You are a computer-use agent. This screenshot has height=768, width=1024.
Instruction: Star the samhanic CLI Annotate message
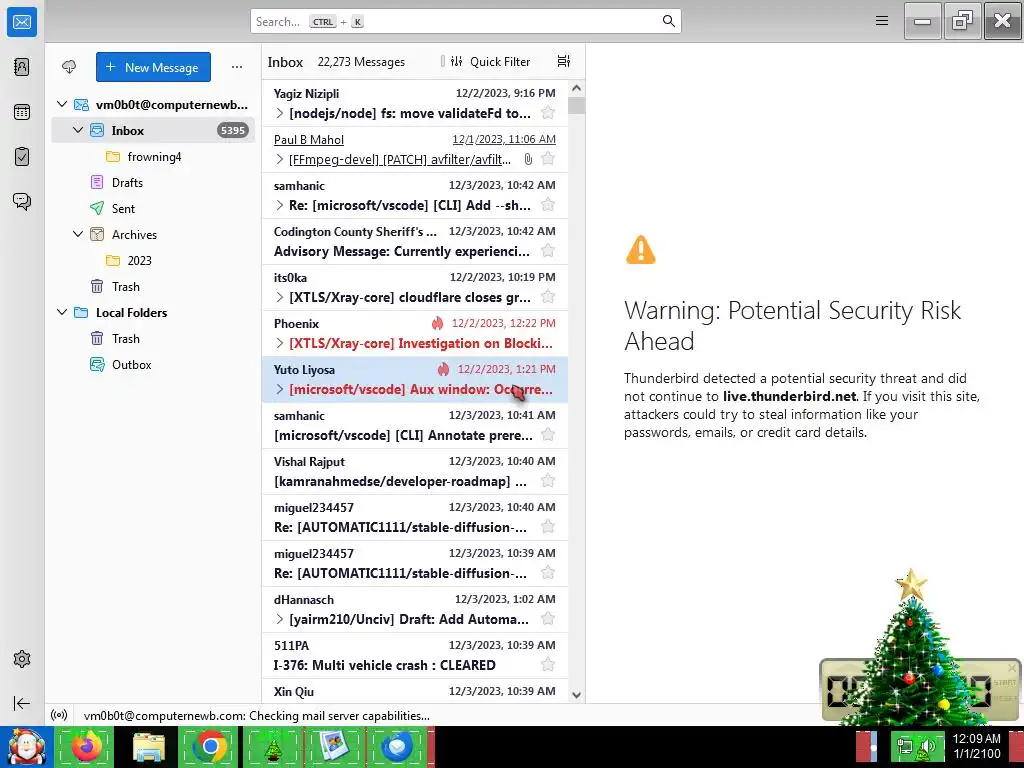click(548, 435)
